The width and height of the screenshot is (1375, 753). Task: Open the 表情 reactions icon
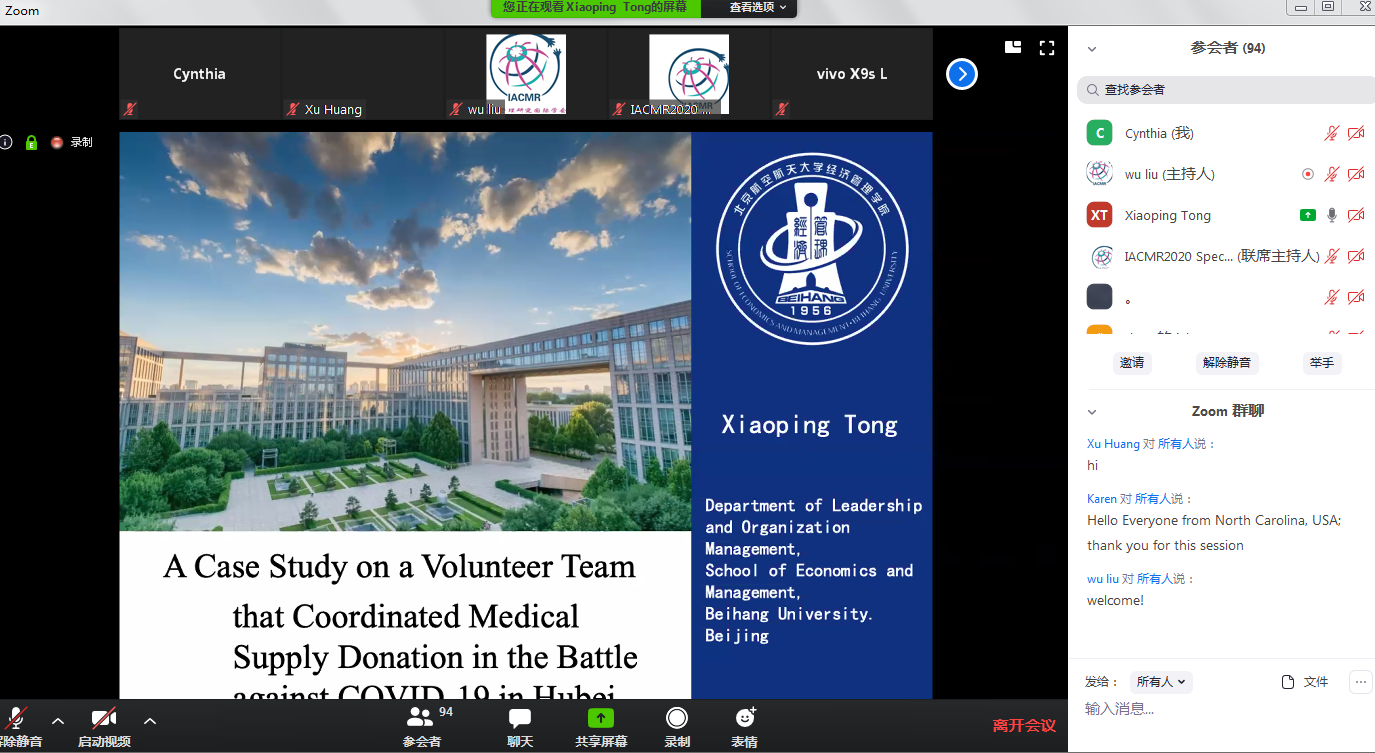pos(744,718)
